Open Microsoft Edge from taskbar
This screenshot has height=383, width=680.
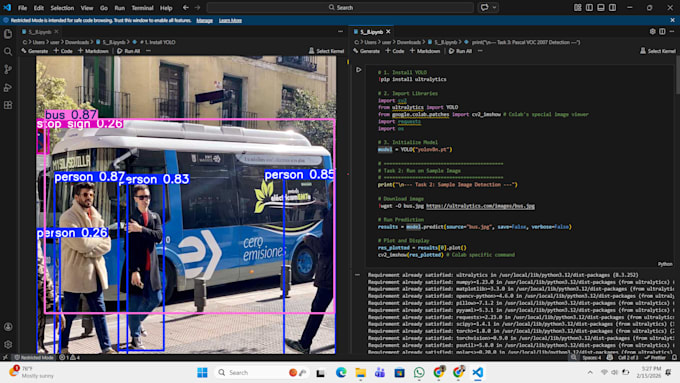click(341, 372)
